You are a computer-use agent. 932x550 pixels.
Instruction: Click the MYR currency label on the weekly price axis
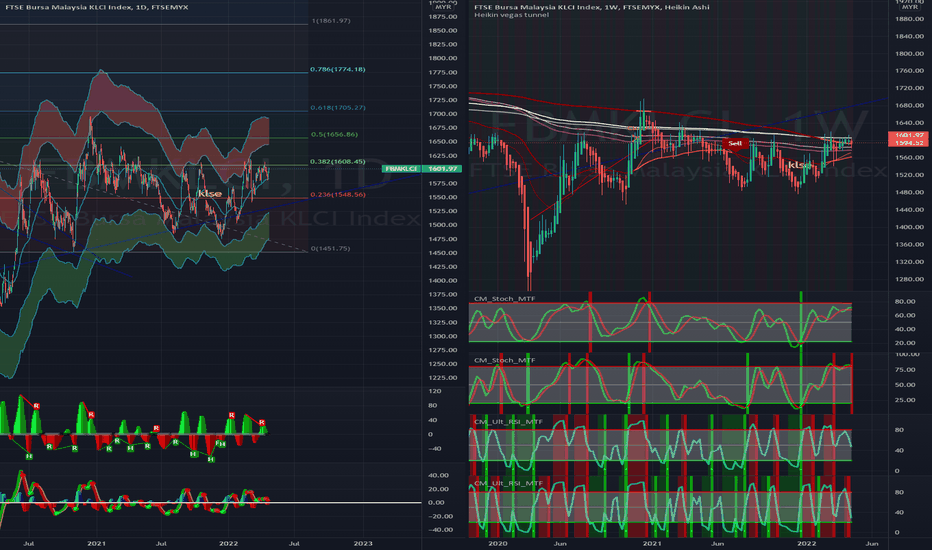910,7
